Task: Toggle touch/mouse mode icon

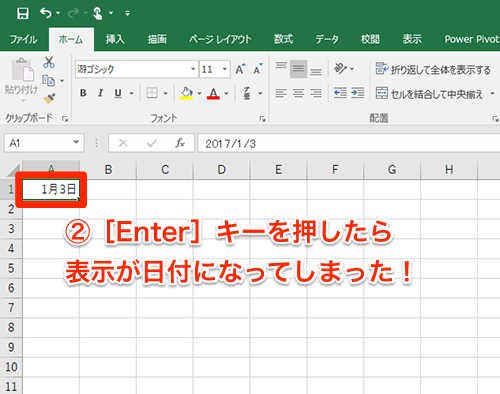Action: pos(98,13)
